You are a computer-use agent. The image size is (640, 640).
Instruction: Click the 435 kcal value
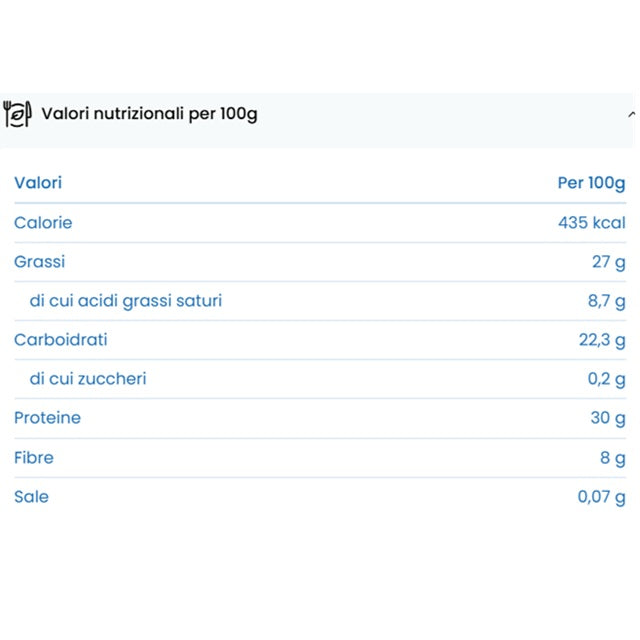pyautogui.click(x=592, y=223)
